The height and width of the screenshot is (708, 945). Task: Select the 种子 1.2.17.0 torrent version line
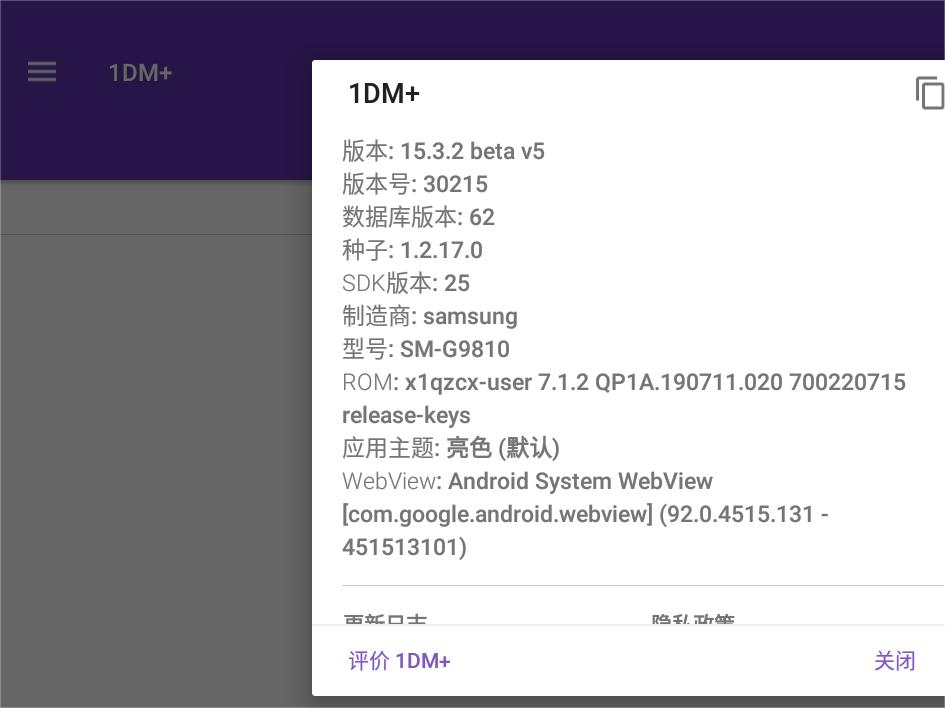pos(412,251)
